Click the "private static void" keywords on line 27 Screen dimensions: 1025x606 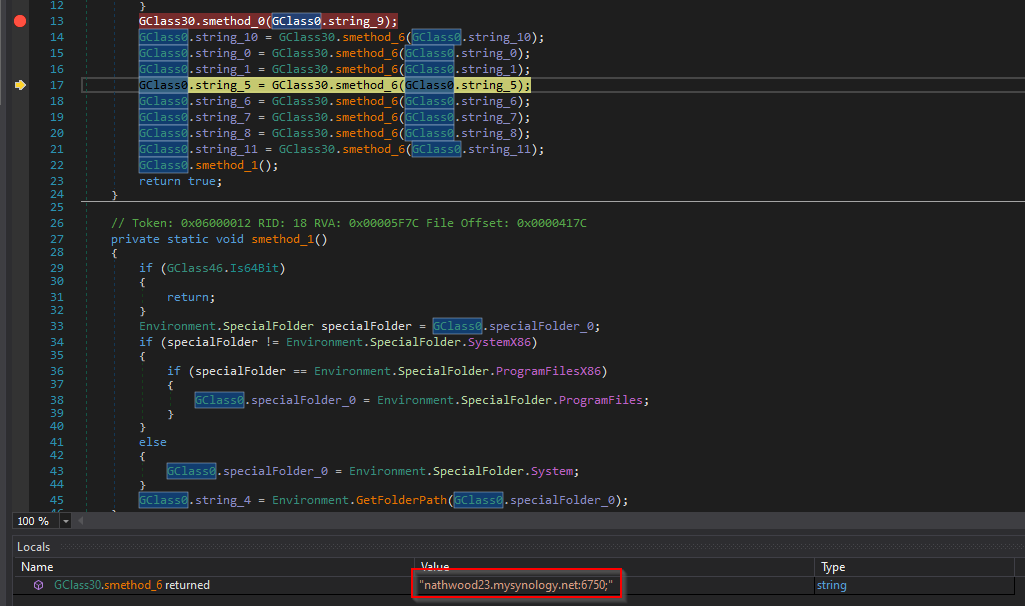coord(177,239)
